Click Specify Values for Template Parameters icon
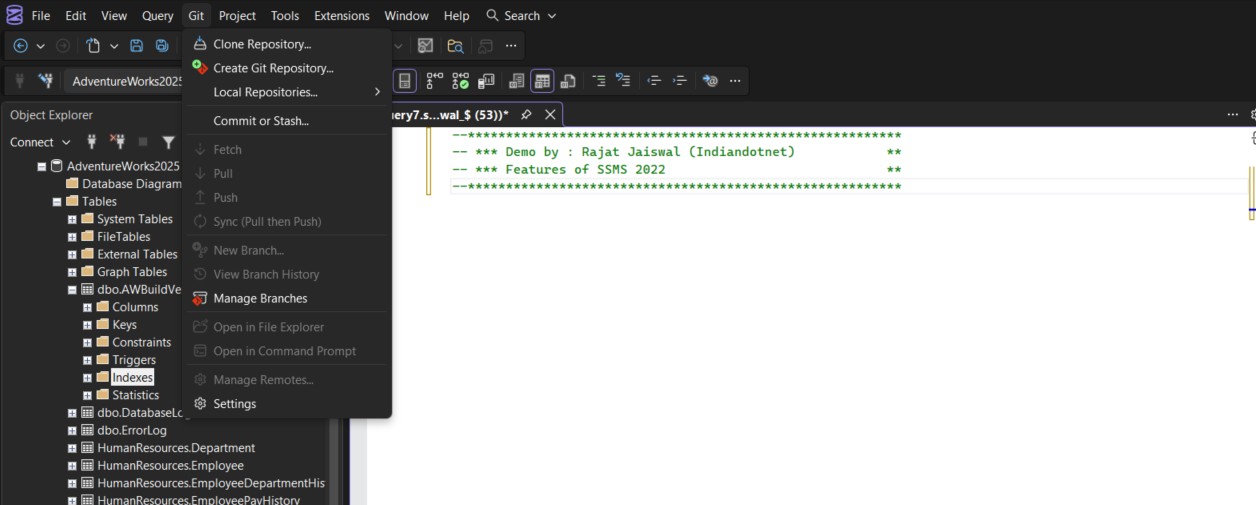Viewport: 1256px width, 505px height. [710, 81]
